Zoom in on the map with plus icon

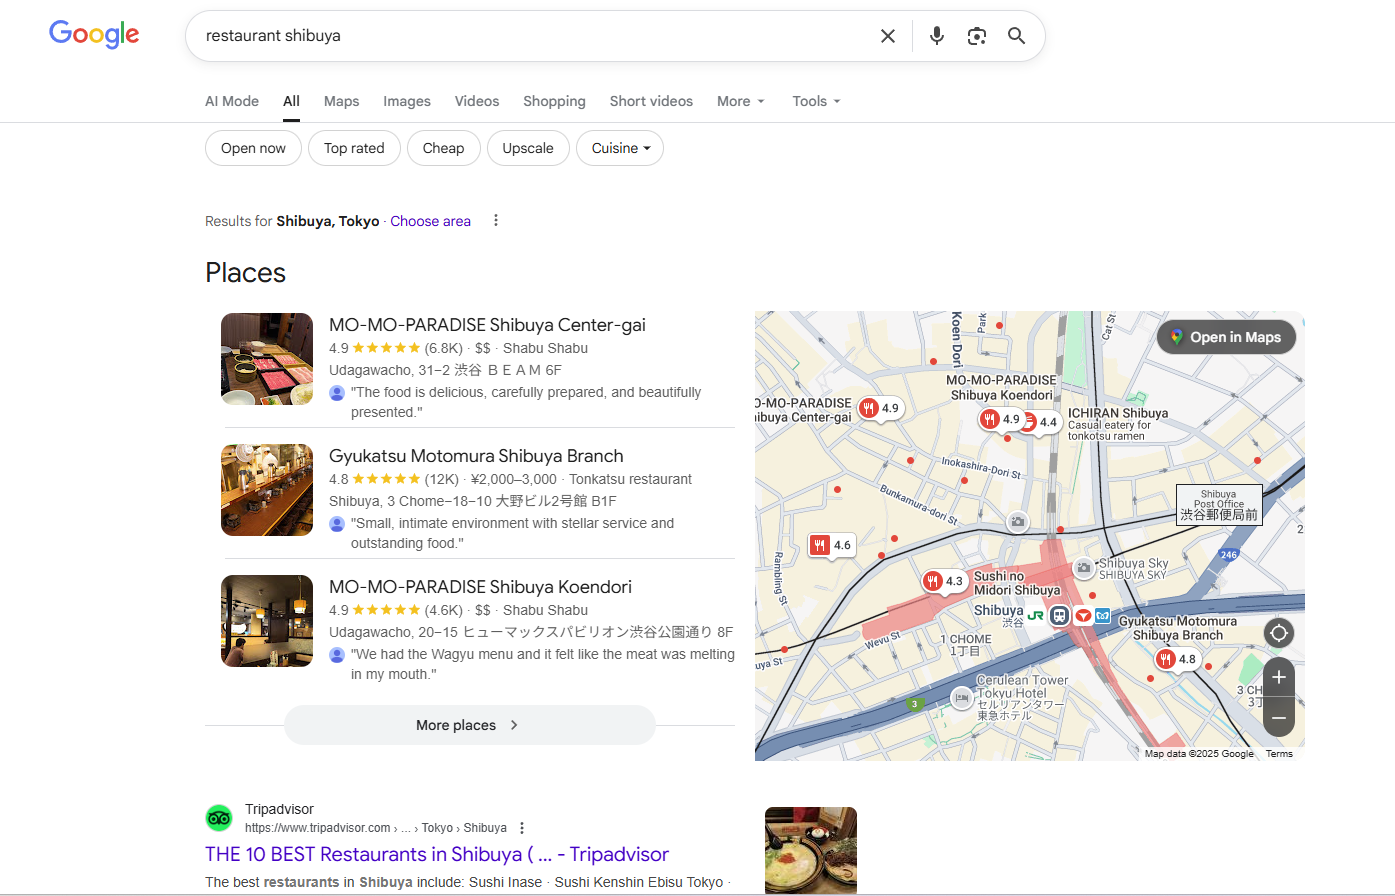1278,677
